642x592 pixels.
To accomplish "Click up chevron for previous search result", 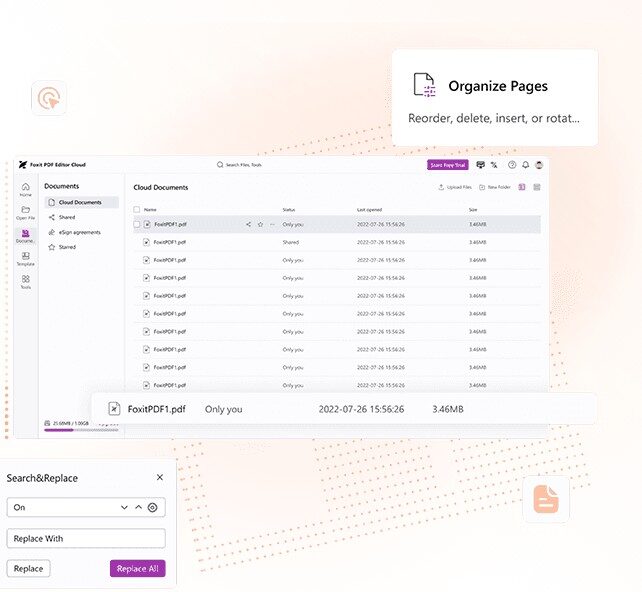I will (138, 508).
